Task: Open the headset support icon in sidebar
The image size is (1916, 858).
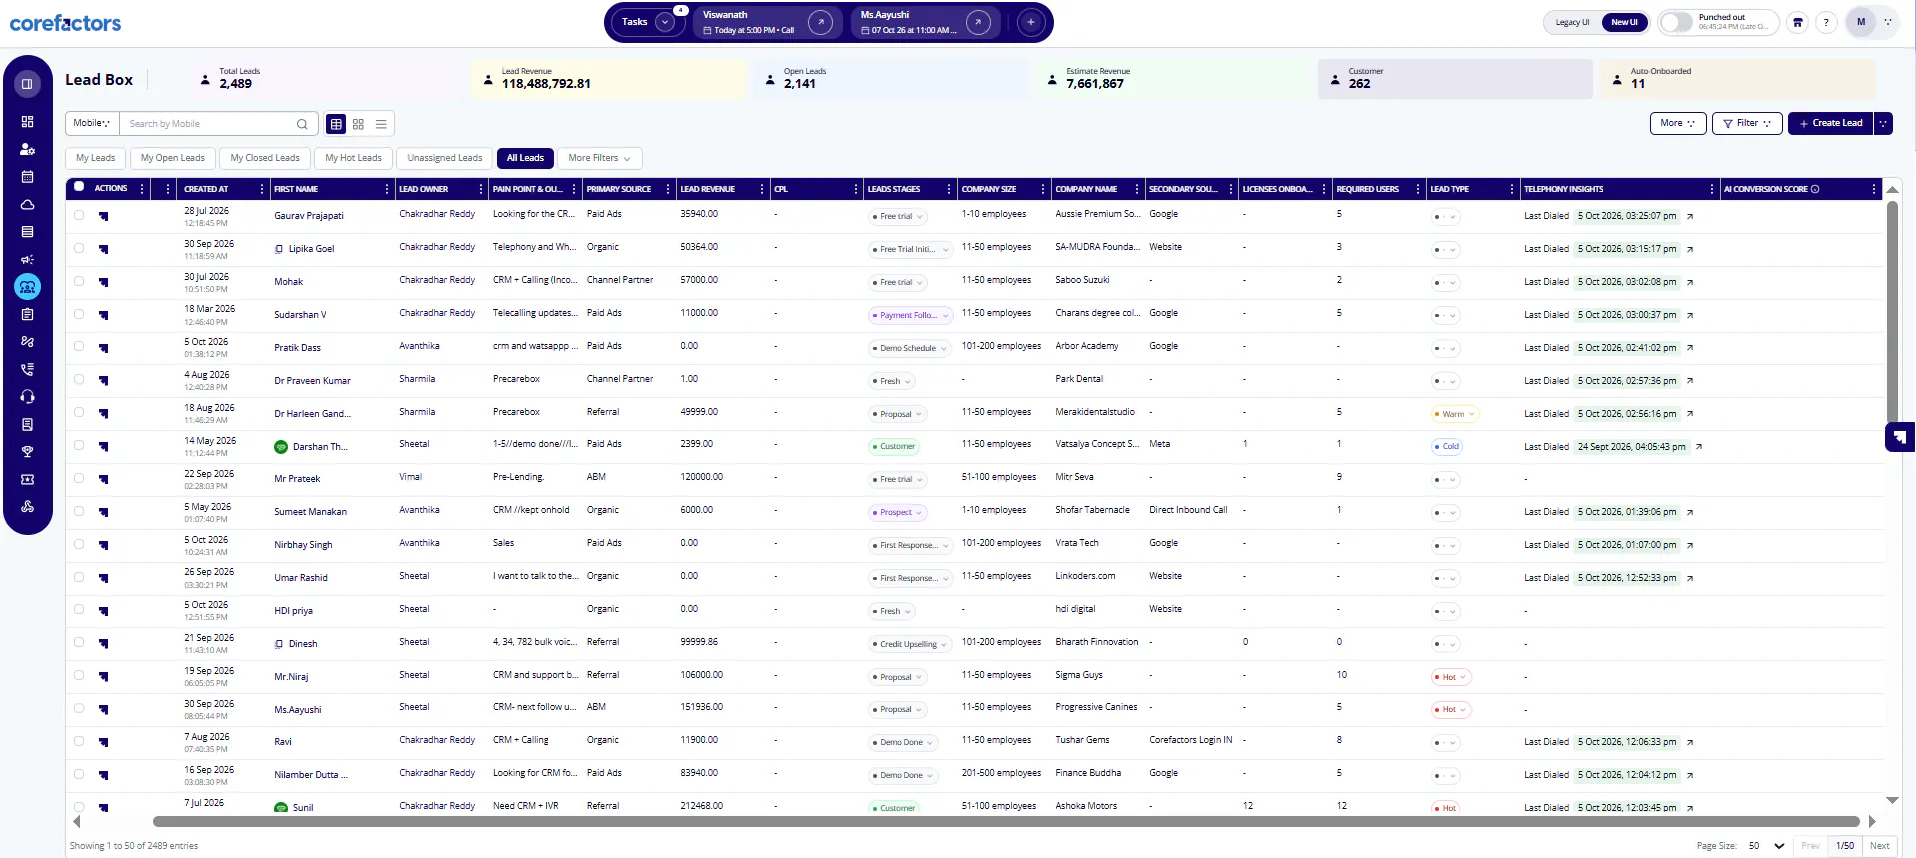Action: pos(27,397)
